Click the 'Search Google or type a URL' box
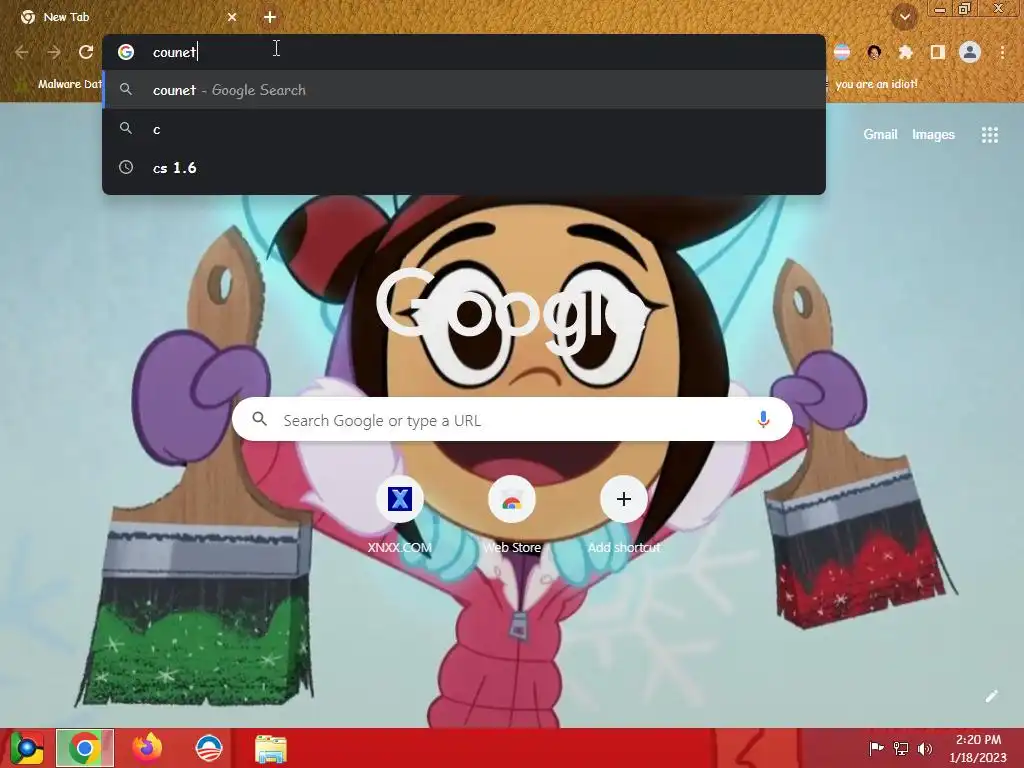 513,419
